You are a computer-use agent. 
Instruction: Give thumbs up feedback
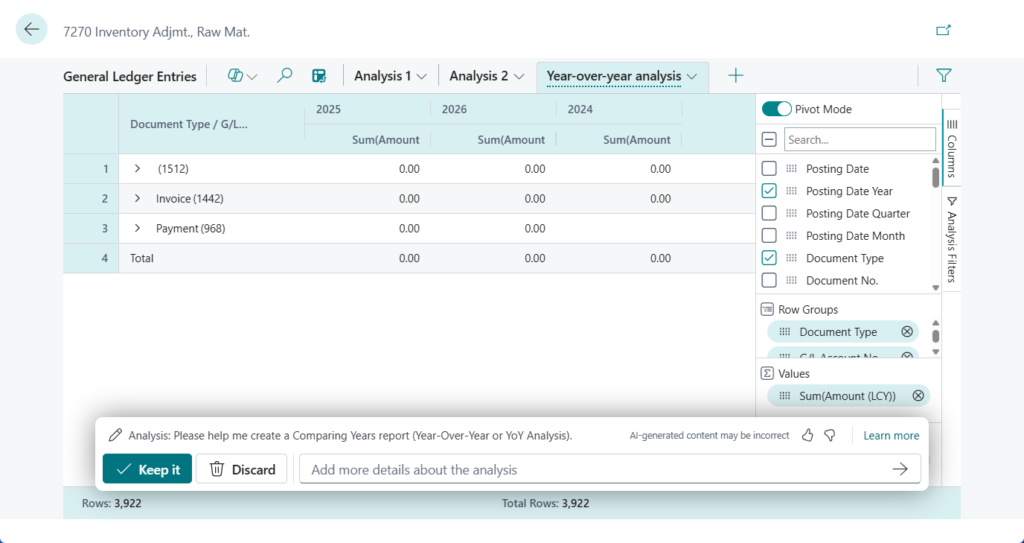pos(808,436)
